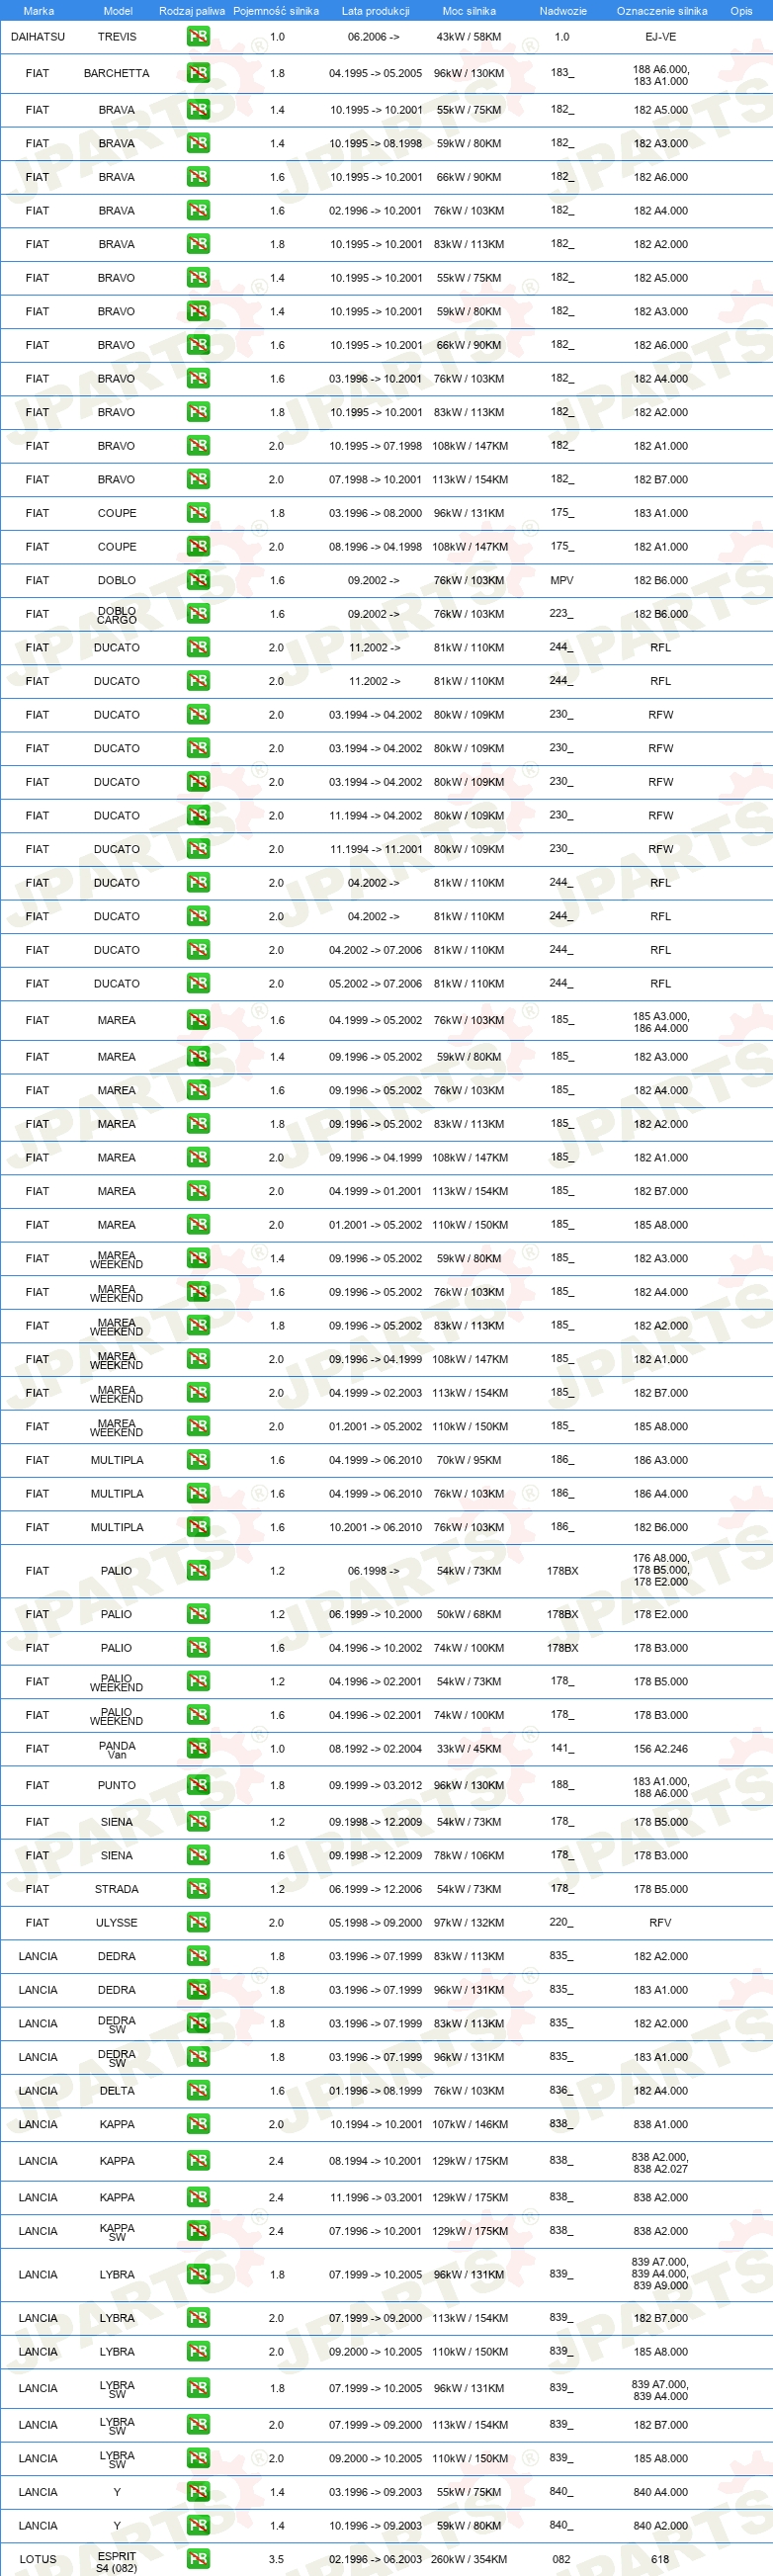
Task: Click the fuel icon in the Fiat Panda Van row
Action: tap(198, 1749)
